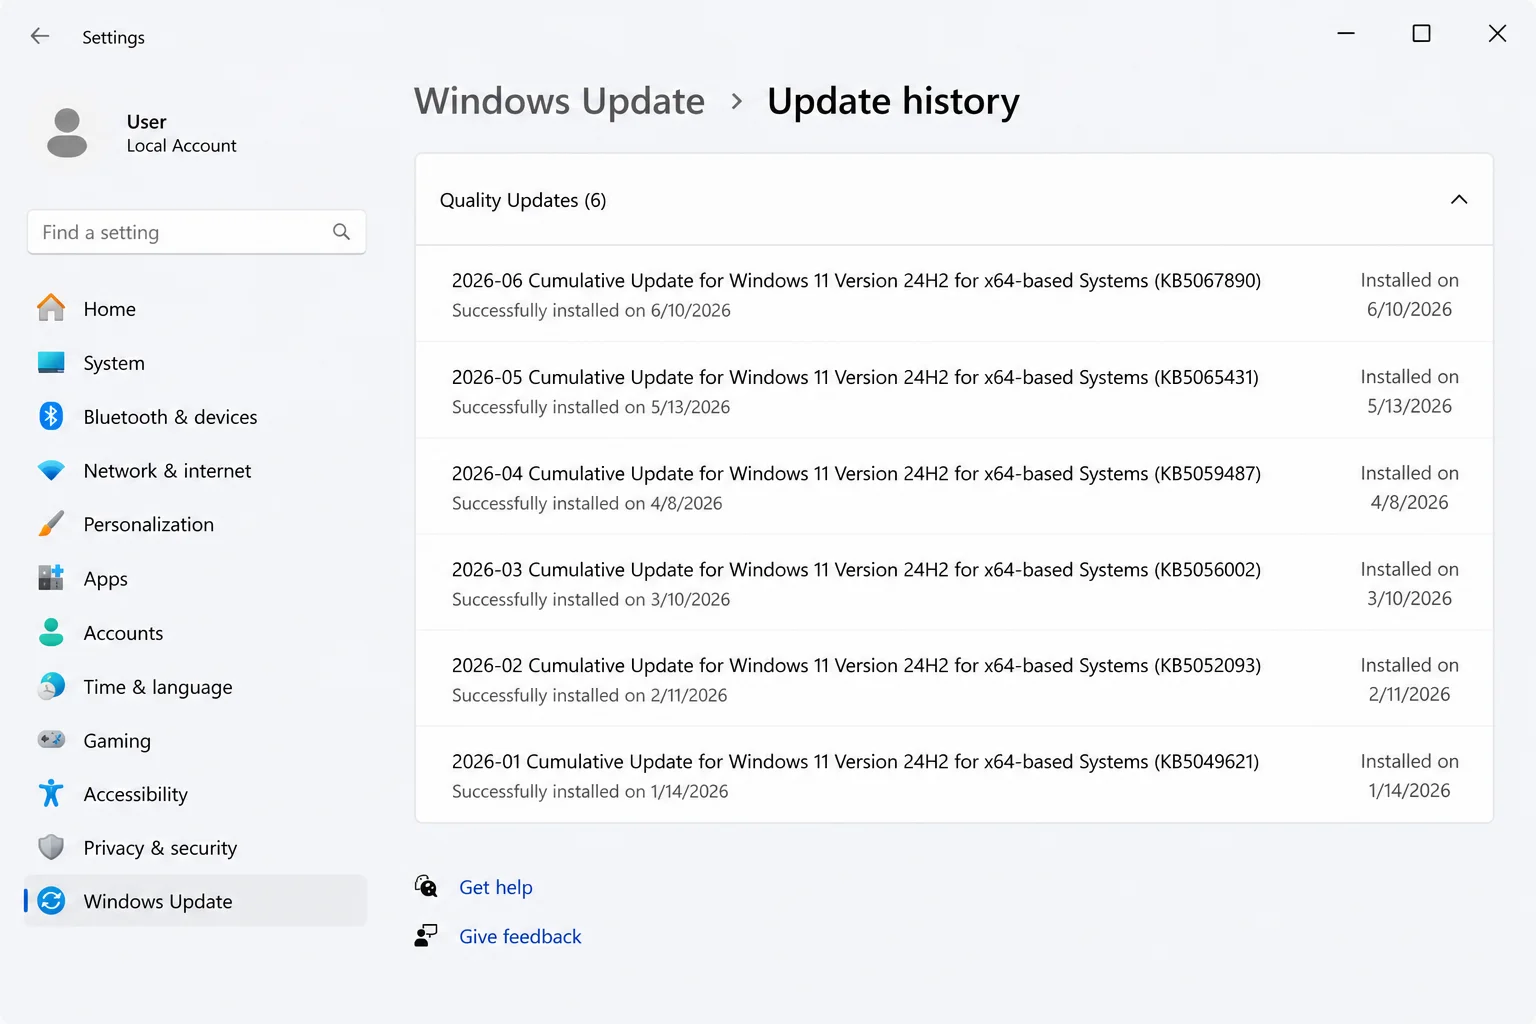Select update KB5052093 entry
Viewport: 1536px width, 1024px height.
tap(954, 678)
